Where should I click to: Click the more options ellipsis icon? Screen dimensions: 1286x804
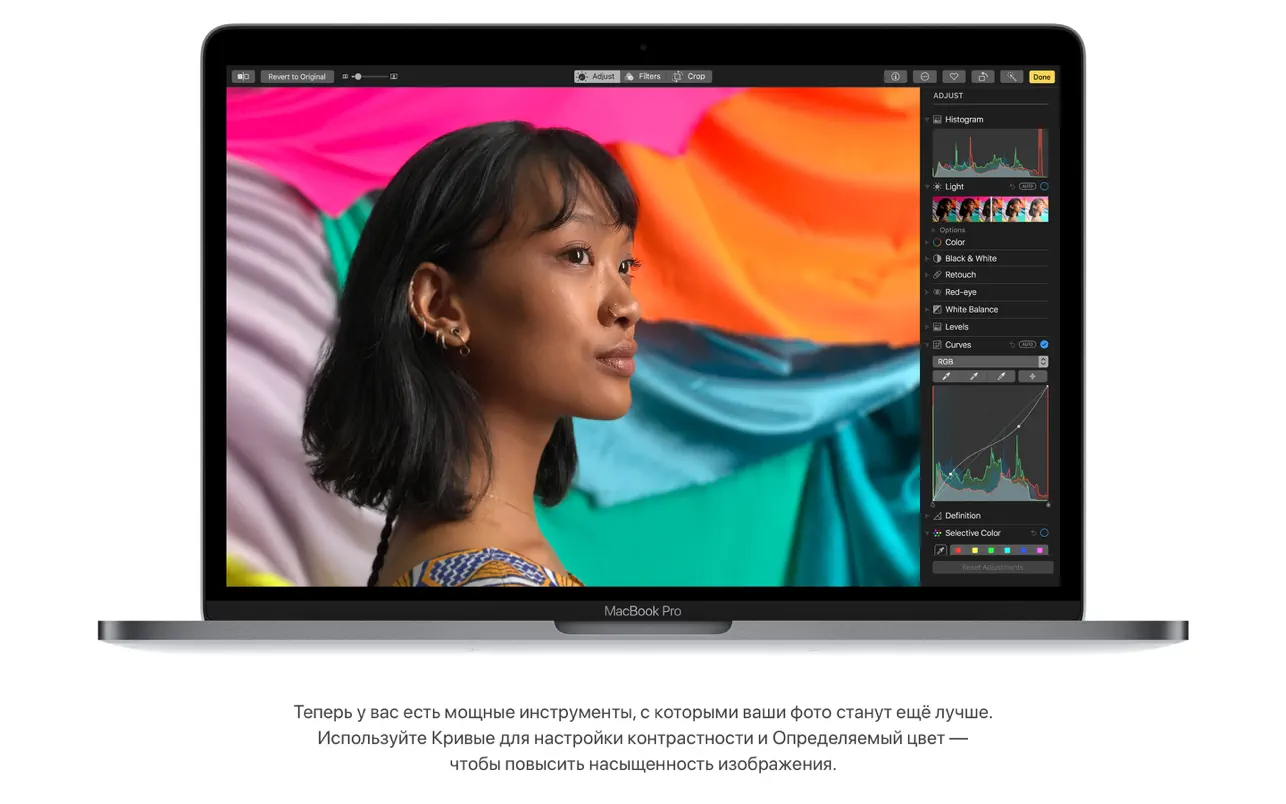pos(925,76)
